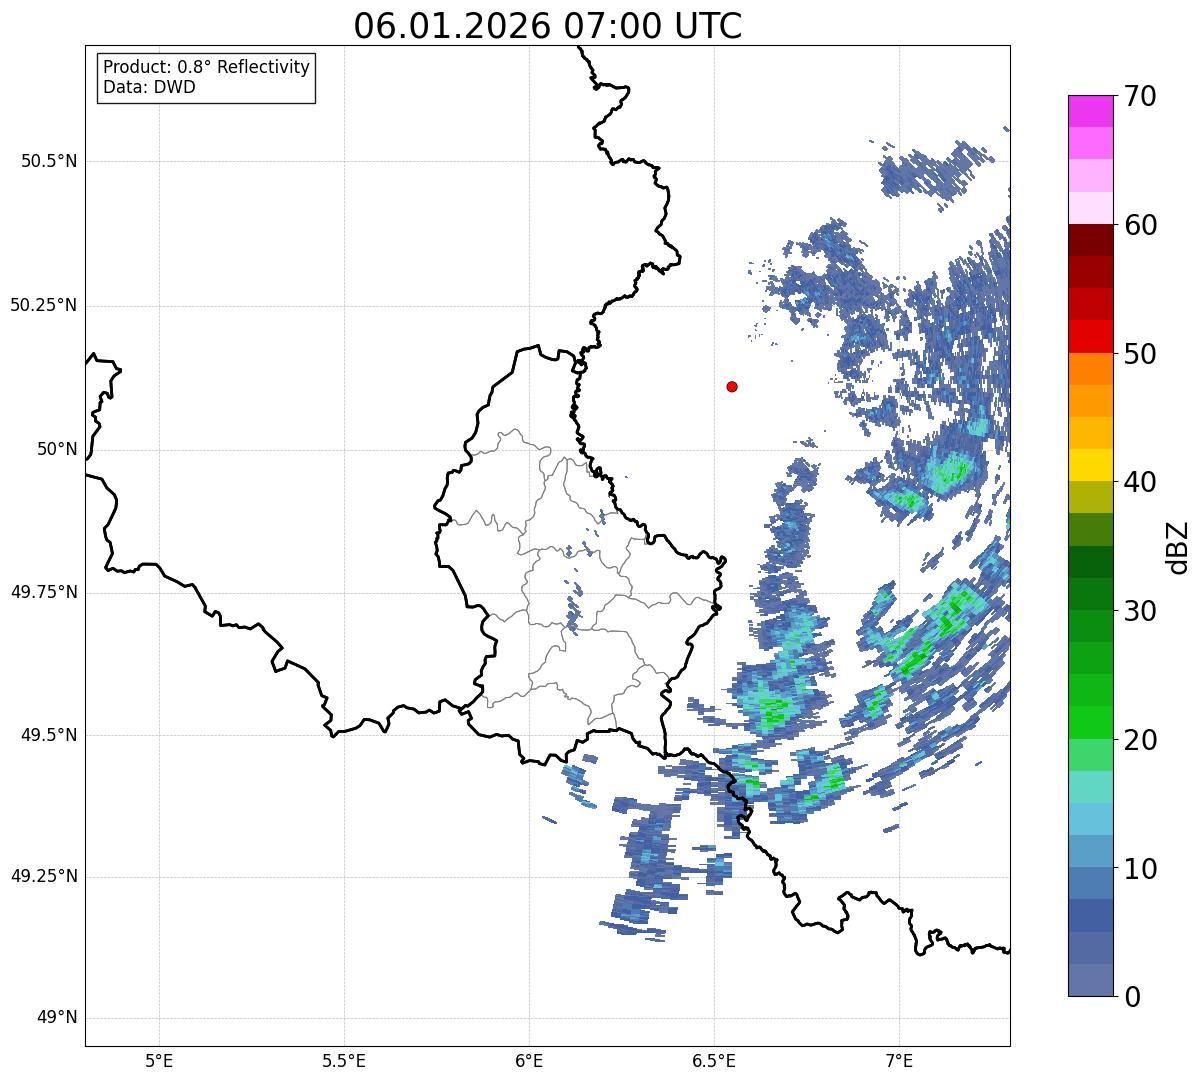Screen dimensions: 1202x1081
Task: Click the 49.5°N latitude label
Action: pyautogui.click(x=48, y=735)
